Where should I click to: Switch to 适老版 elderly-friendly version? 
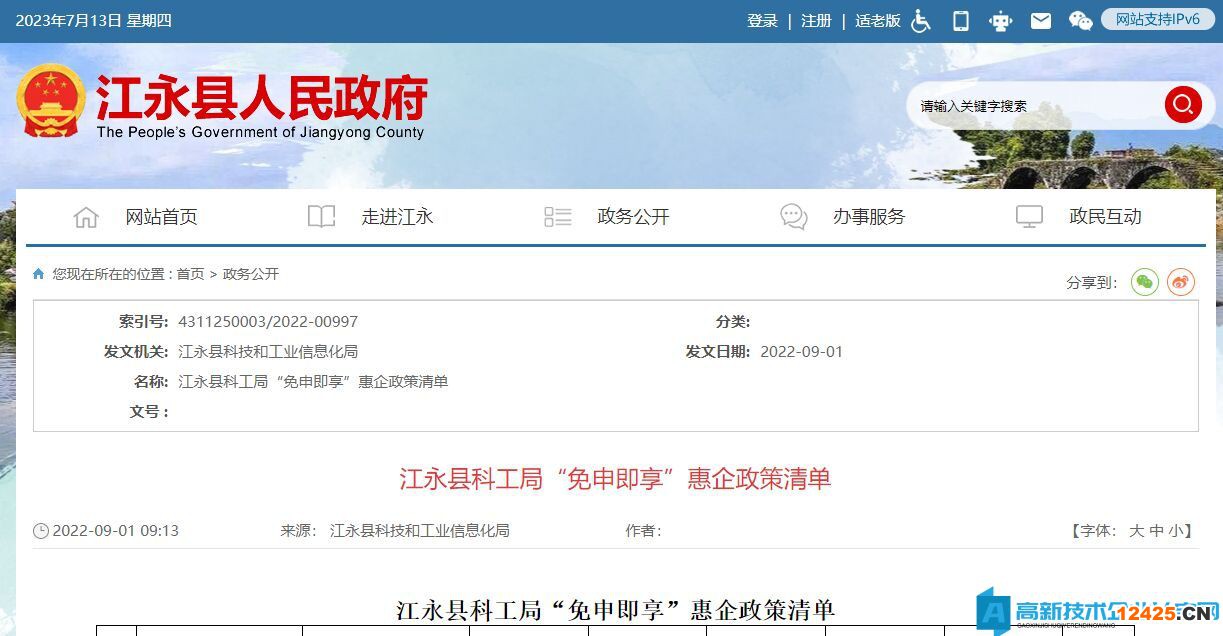point(878,21)
